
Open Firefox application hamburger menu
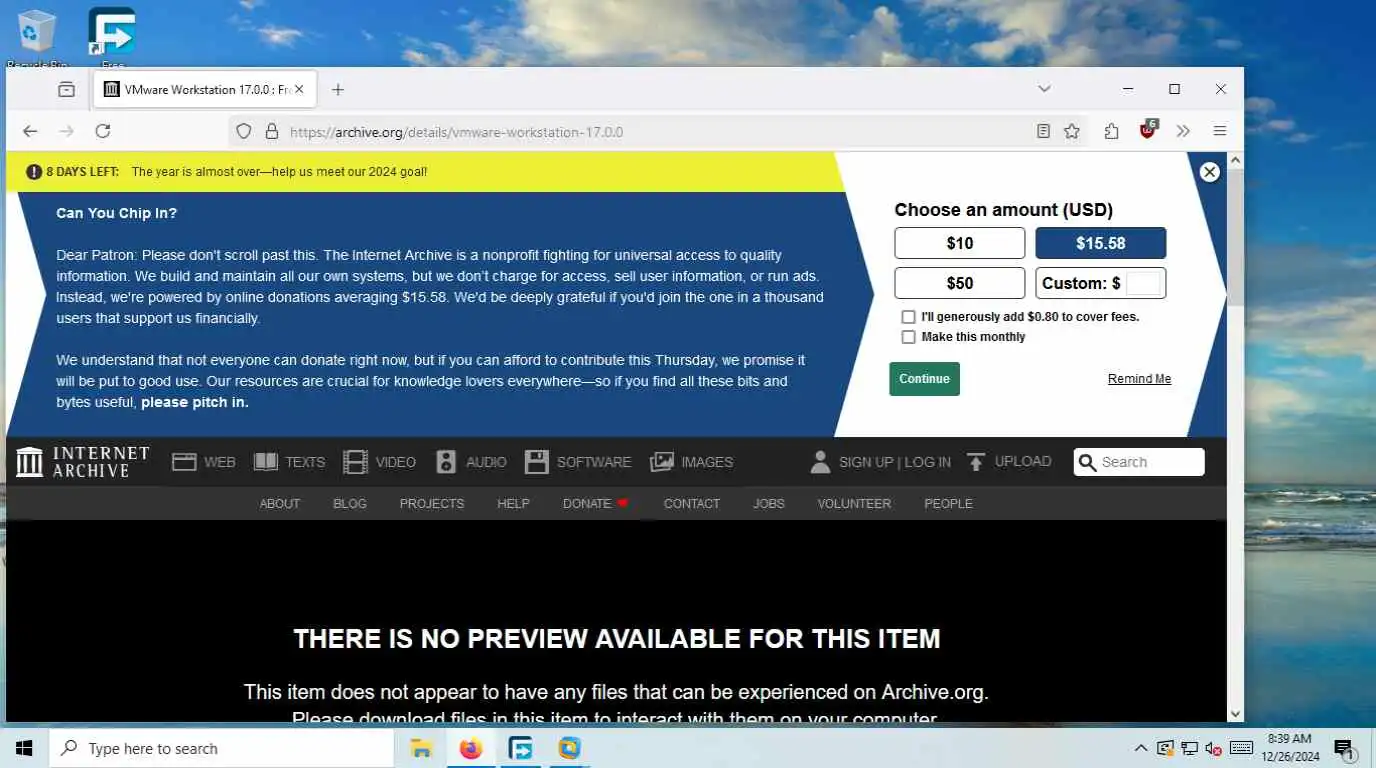coord(1219,131)
